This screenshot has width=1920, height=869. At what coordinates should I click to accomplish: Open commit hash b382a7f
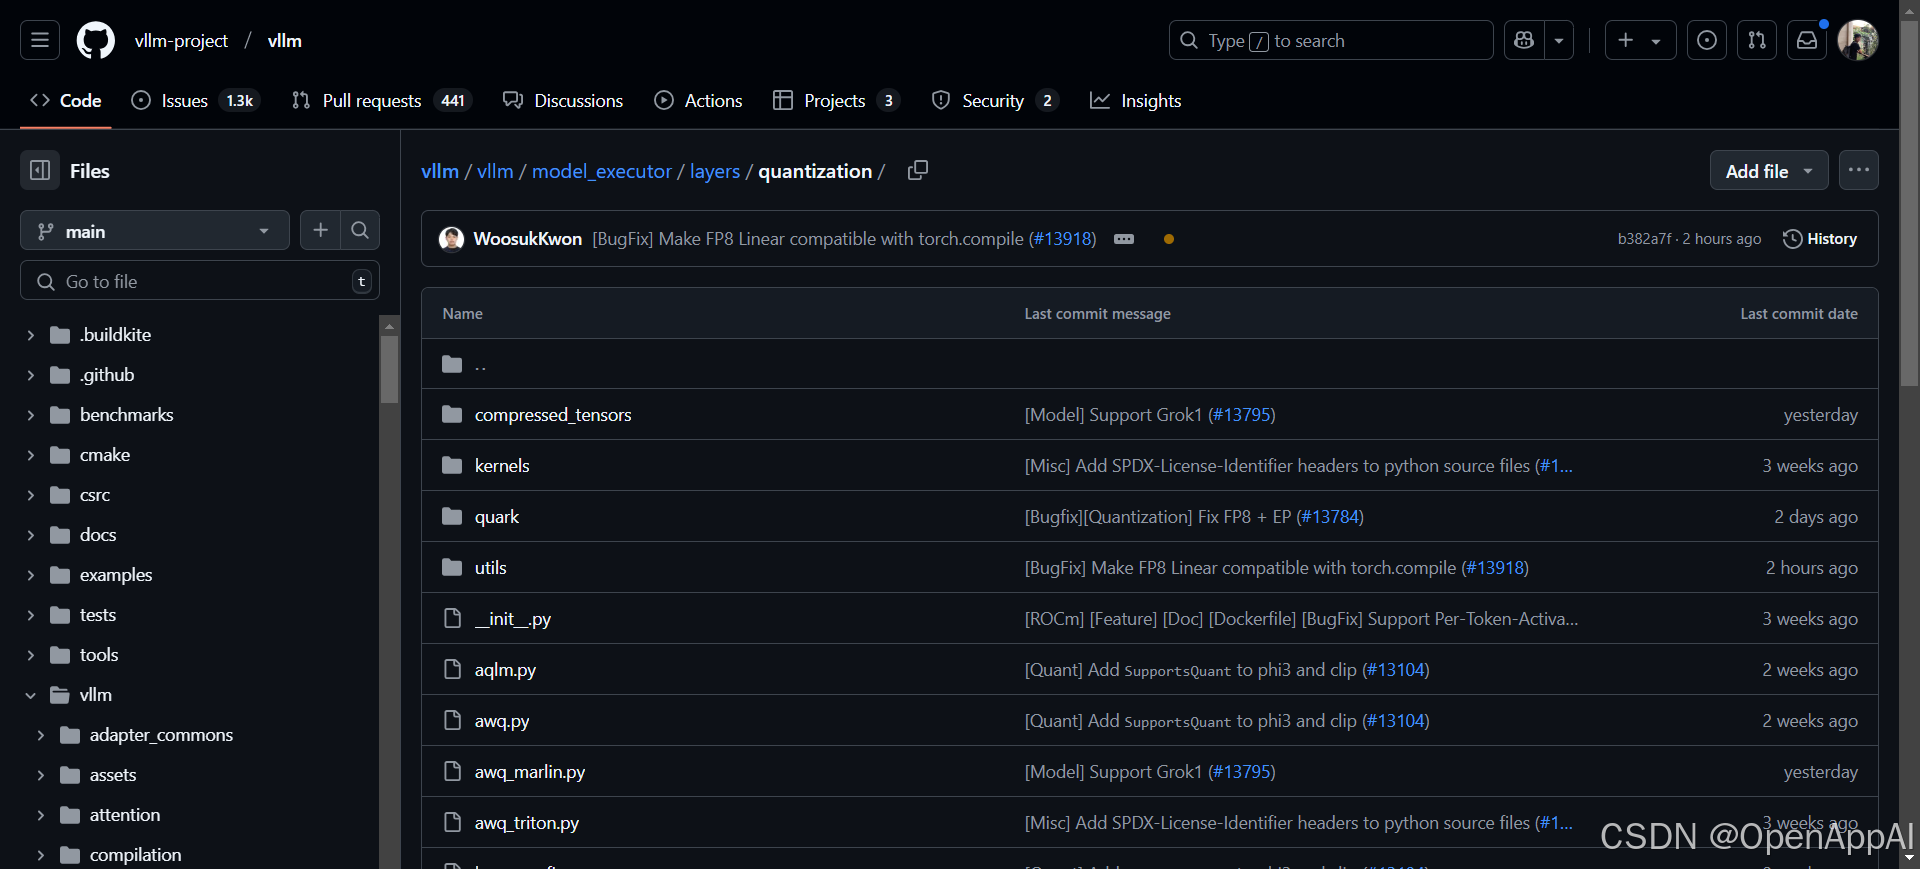coord(1644,239)
